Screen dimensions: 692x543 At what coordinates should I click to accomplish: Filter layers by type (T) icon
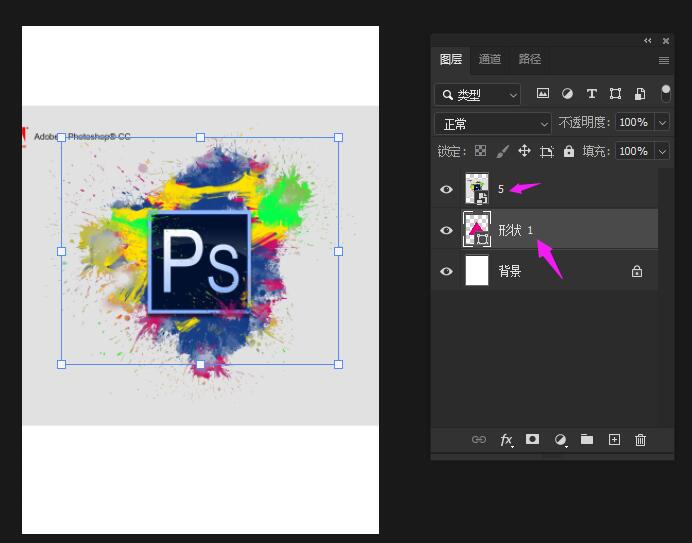point(591,94)
